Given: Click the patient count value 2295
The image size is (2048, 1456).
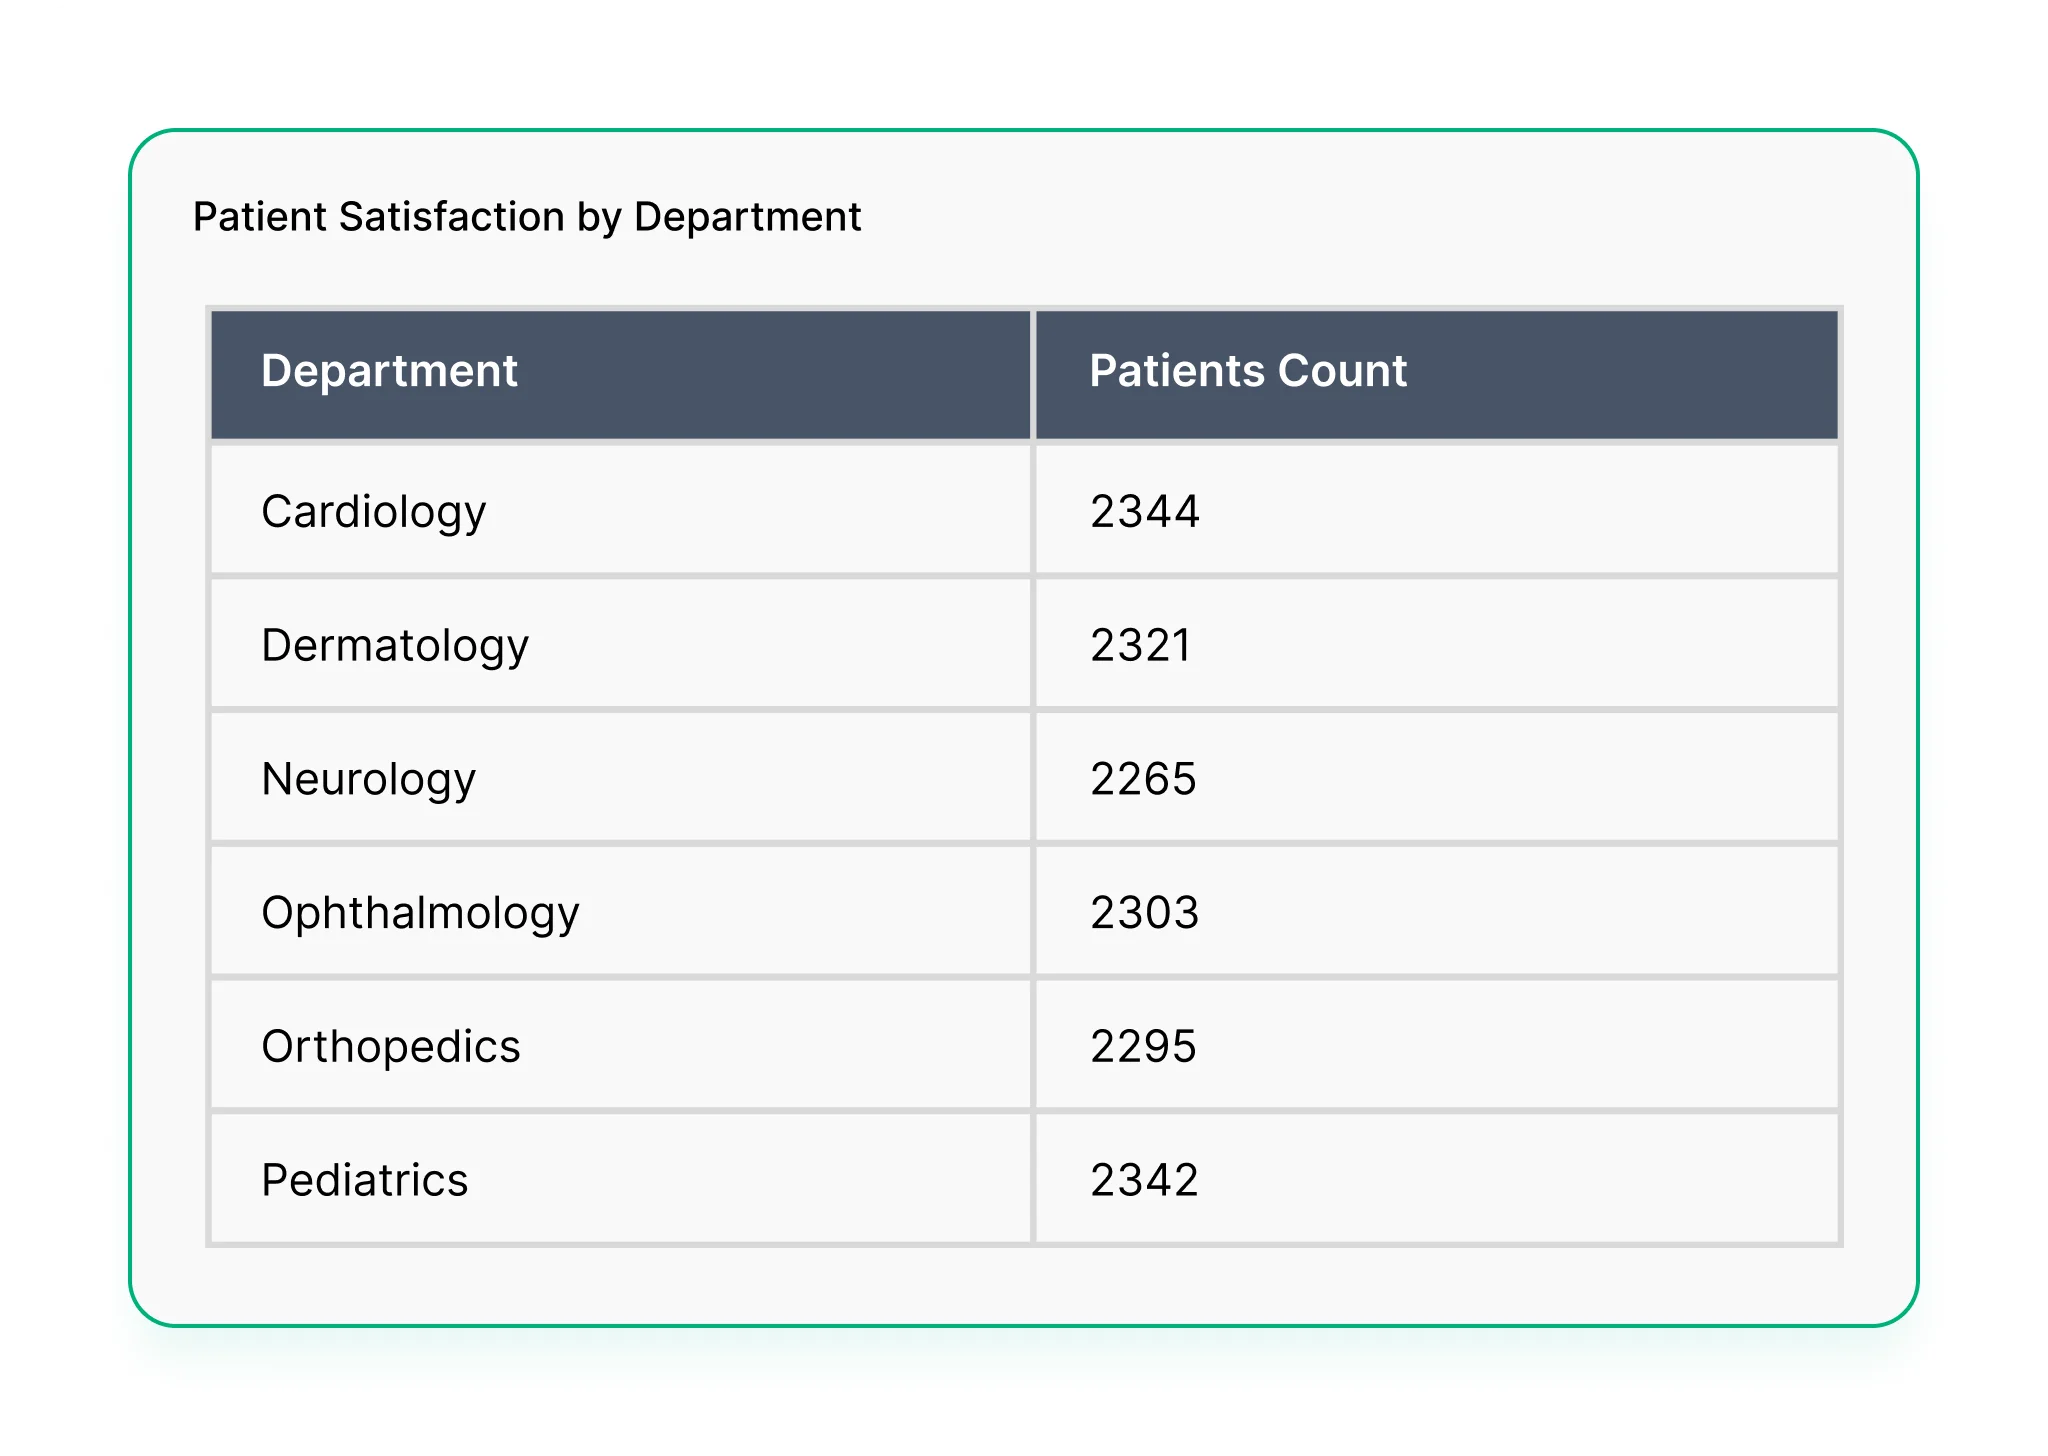Looking at the screenshot, I should coord(1143,1047).
